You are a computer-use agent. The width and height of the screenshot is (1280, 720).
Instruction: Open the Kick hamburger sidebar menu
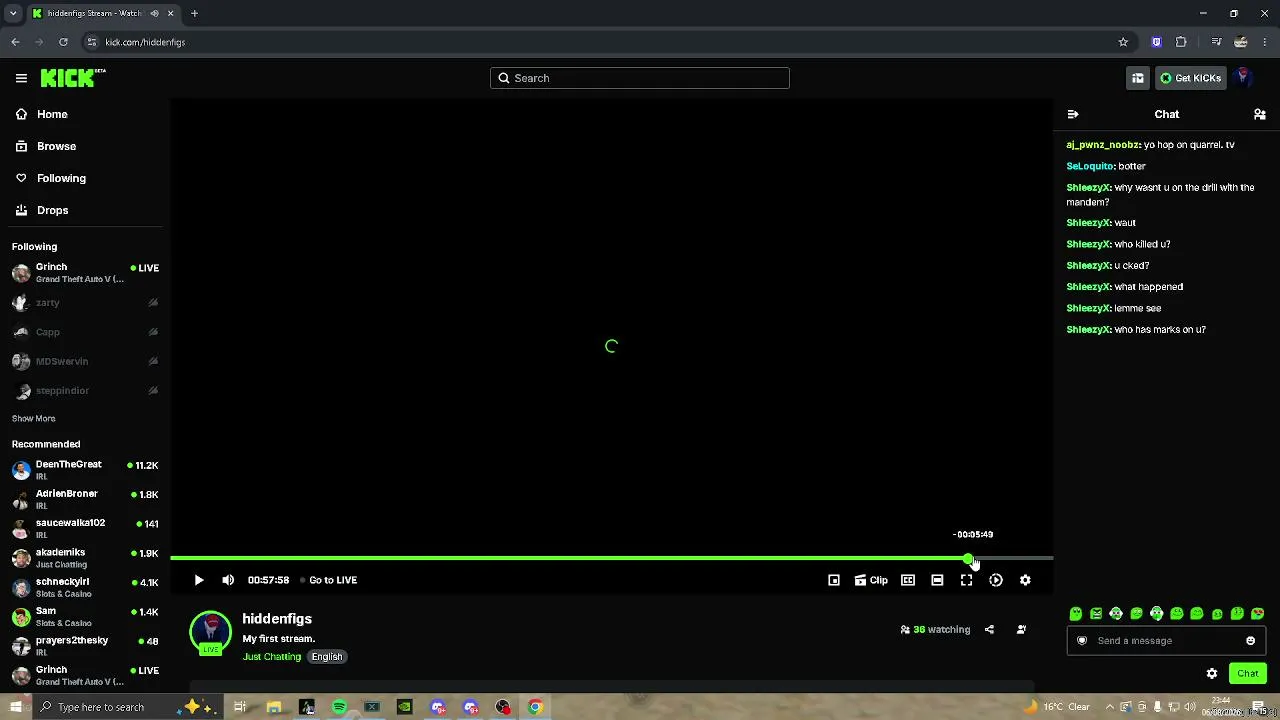[x=21, y=78]
